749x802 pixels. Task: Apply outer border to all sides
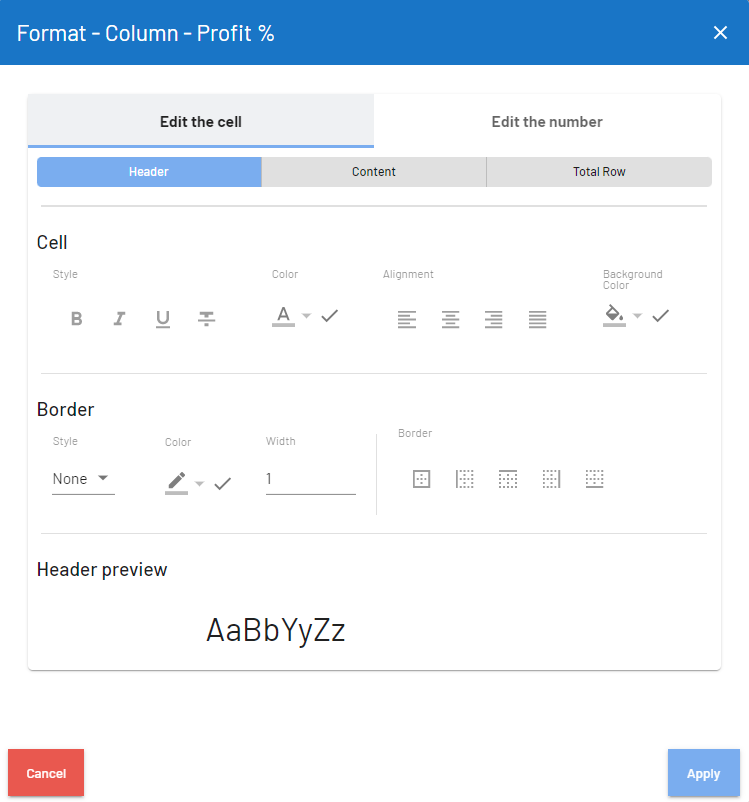(421, 479)
